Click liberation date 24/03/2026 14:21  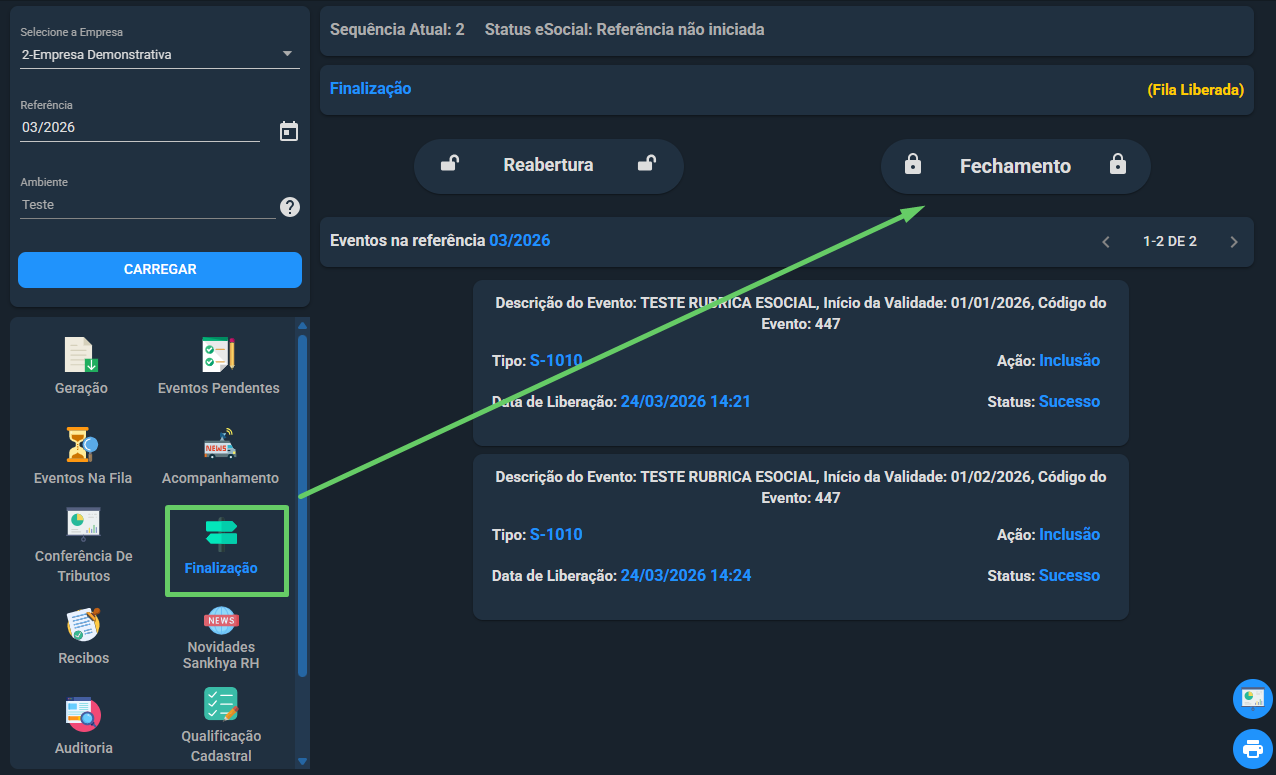pos(686,401)
